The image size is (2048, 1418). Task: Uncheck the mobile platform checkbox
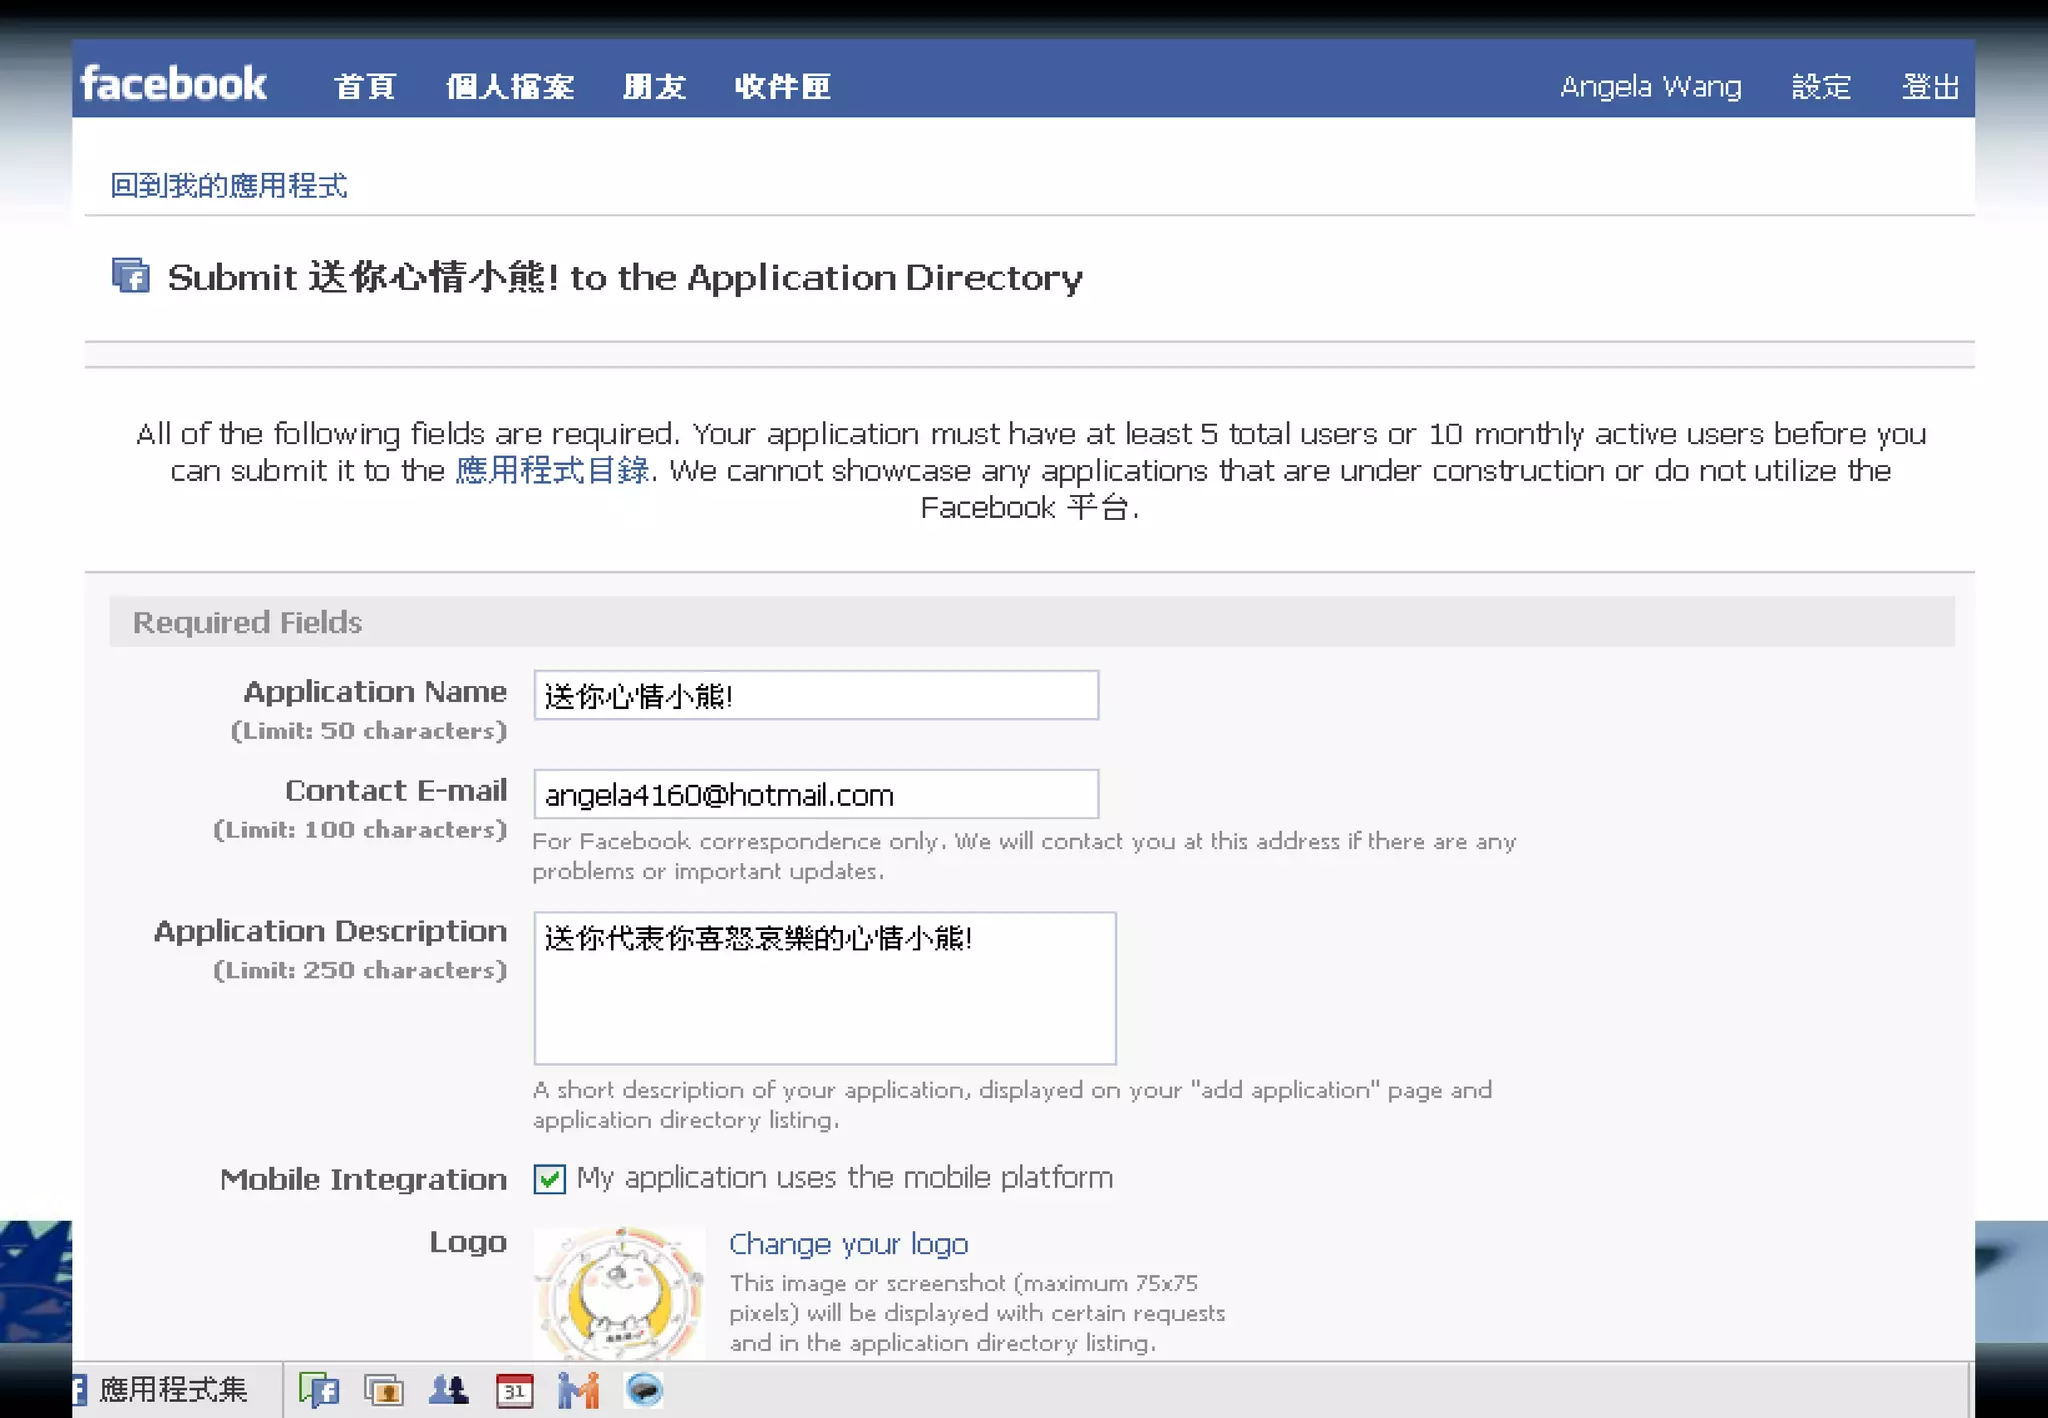pyautogui.click(x=549, y=1179)
